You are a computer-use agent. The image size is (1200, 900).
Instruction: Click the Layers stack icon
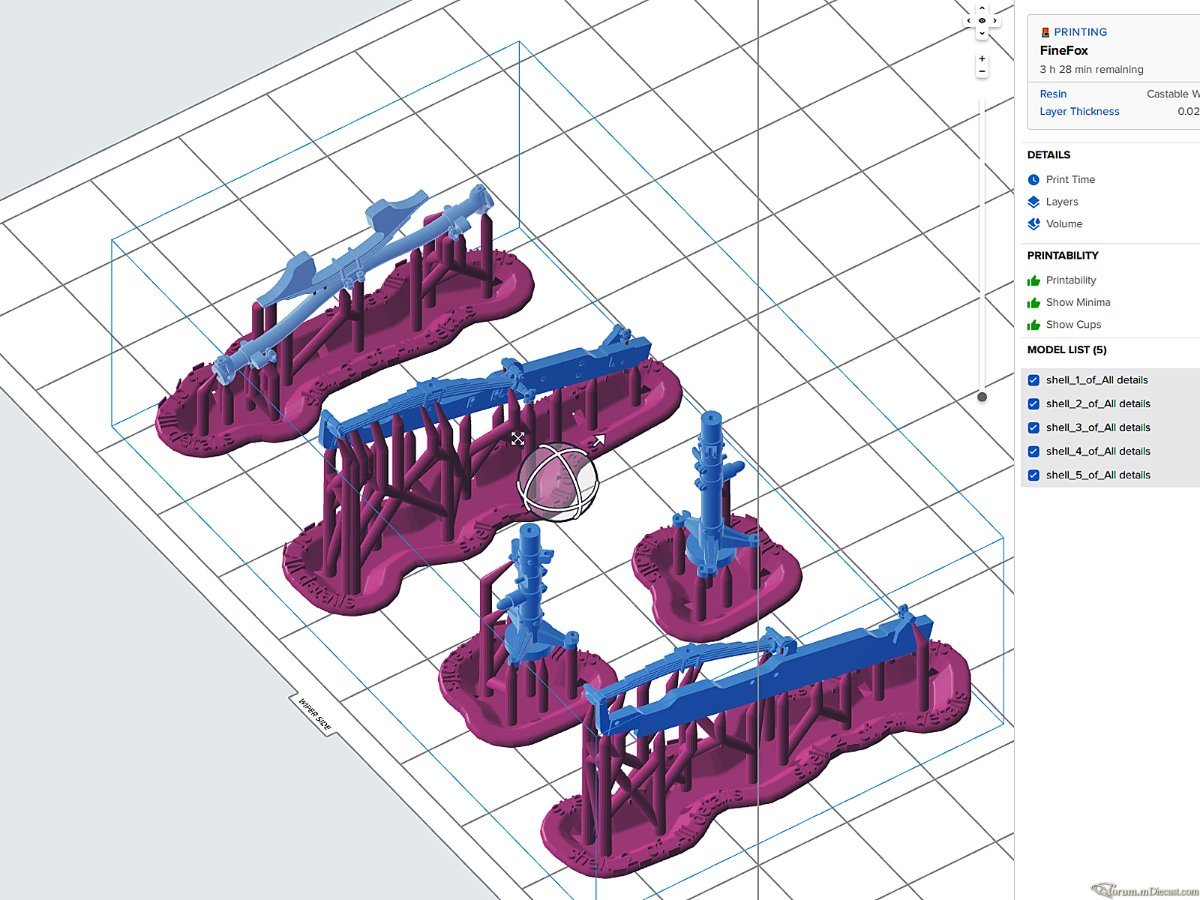1034,202
